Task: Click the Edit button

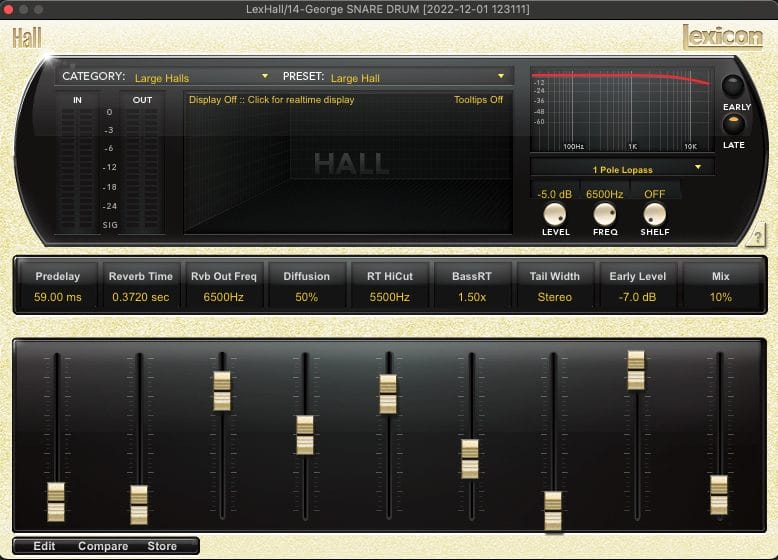Action: click(44, 546)
